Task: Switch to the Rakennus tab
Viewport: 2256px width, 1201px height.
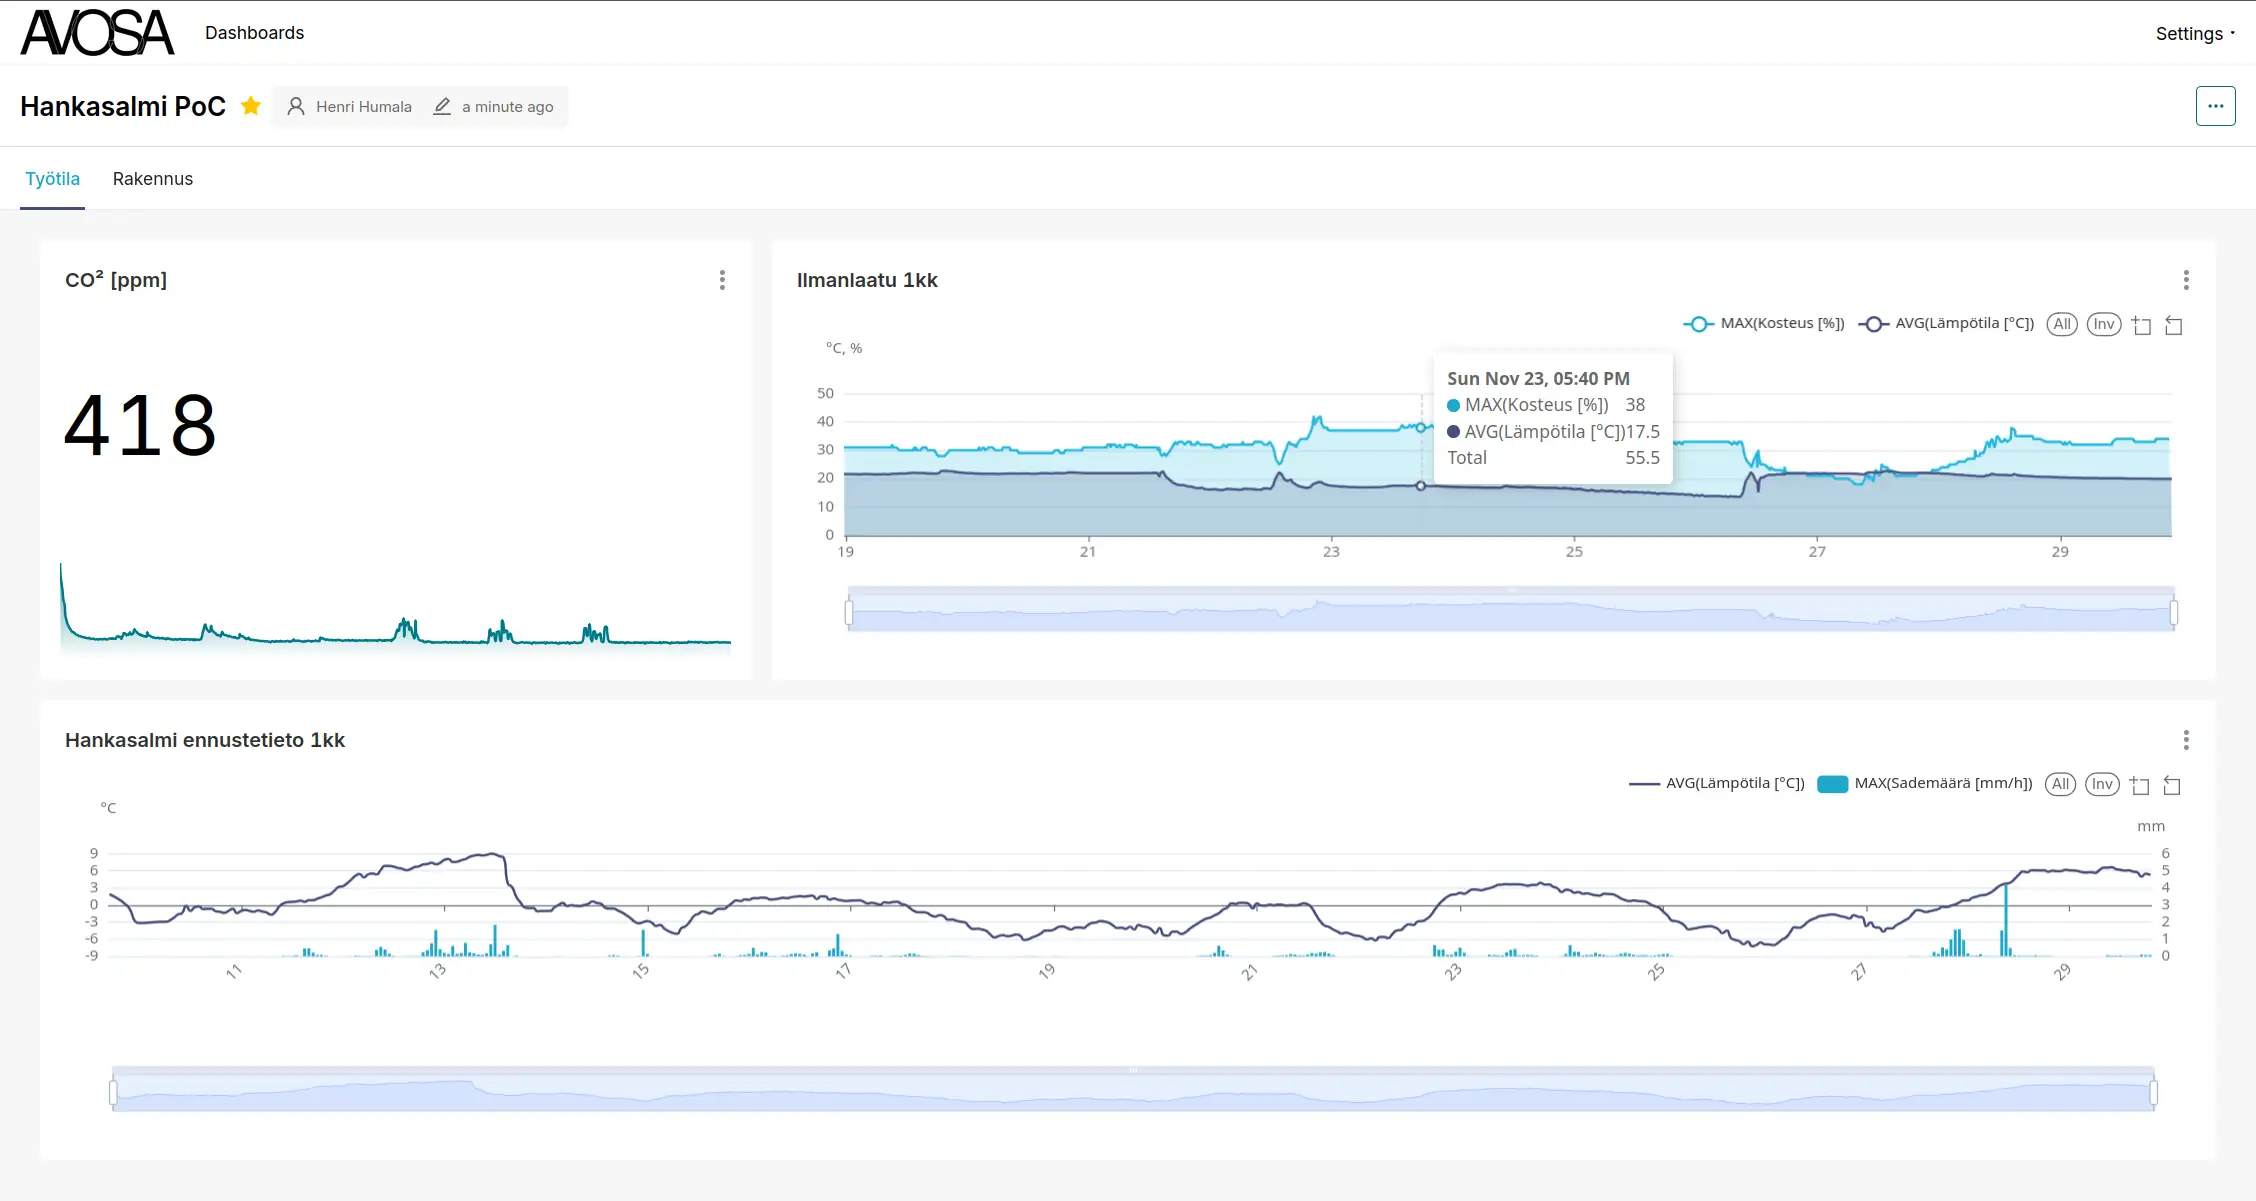Action: [x=153, y=179]
